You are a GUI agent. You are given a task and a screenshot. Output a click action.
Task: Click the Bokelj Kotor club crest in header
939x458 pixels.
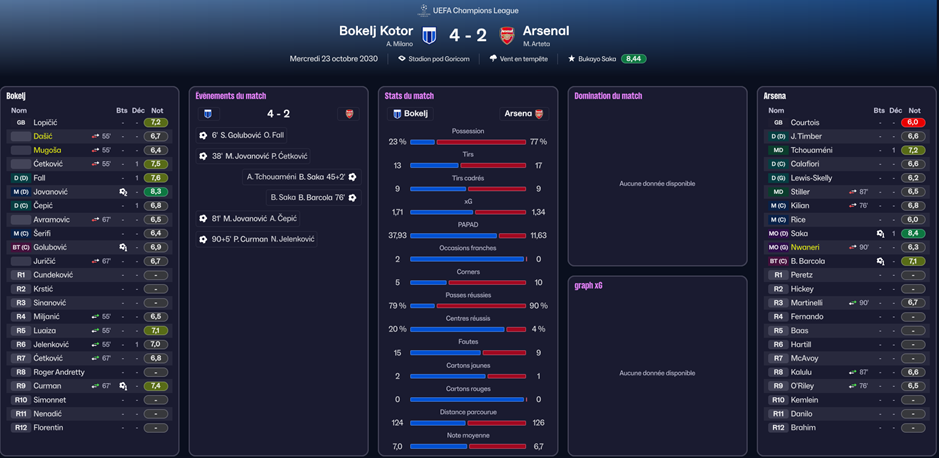429,36
